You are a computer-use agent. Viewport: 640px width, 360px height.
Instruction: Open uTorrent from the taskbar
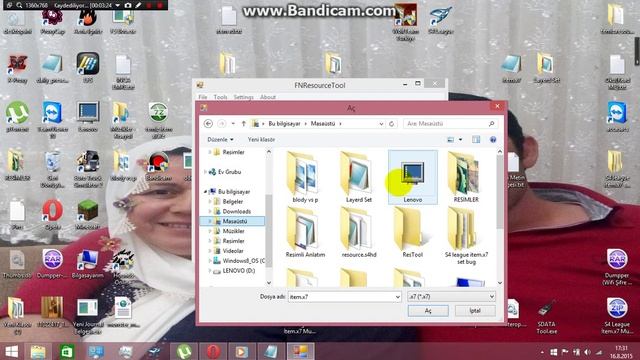tap(184, 351)
